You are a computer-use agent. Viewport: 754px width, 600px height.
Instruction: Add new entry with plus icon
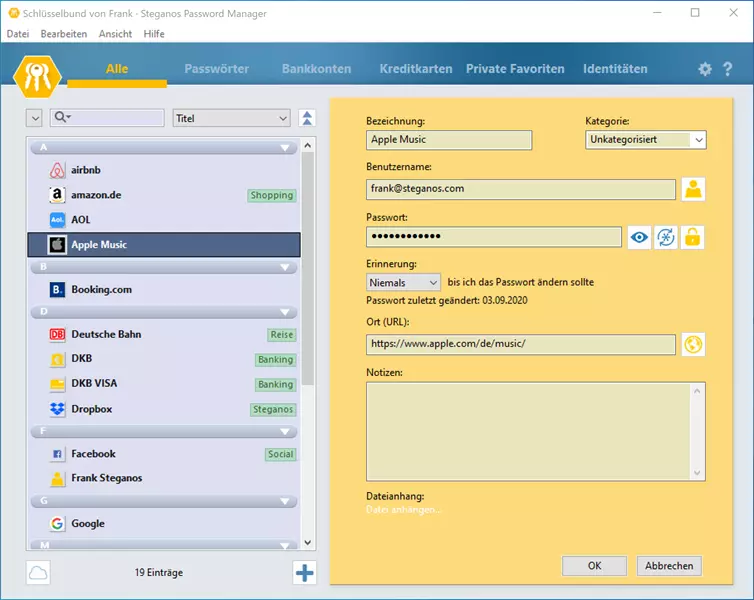pyautogui.click(x=304, y=572)
